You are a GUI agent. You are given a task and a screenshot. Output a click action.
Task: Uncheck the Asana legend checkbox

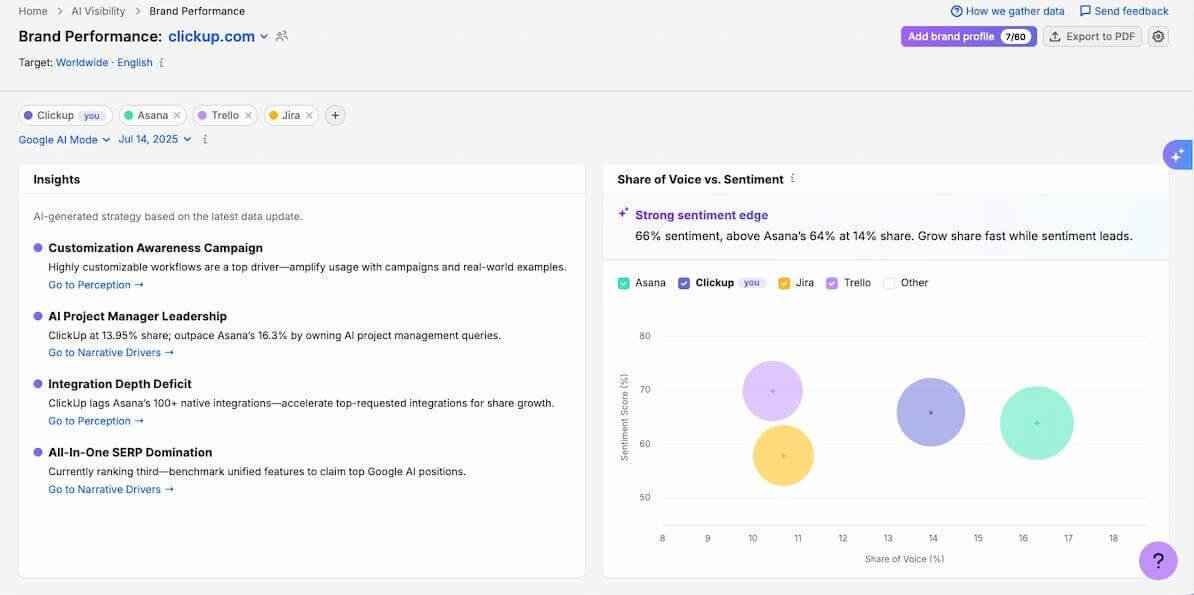click(624, 283)
